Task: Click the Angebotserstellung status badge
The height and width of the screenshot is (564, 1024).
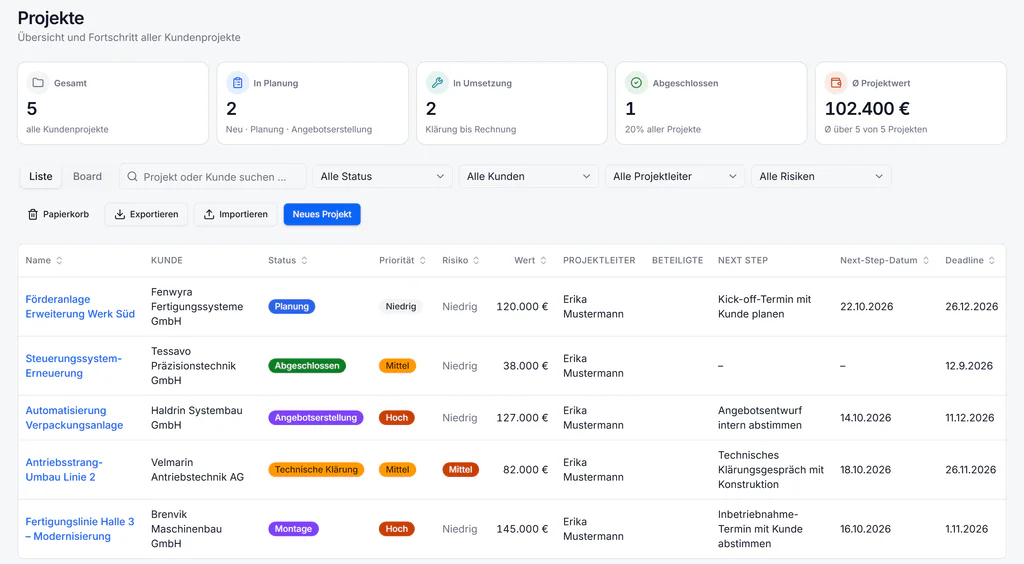Action: pos(315,418)
